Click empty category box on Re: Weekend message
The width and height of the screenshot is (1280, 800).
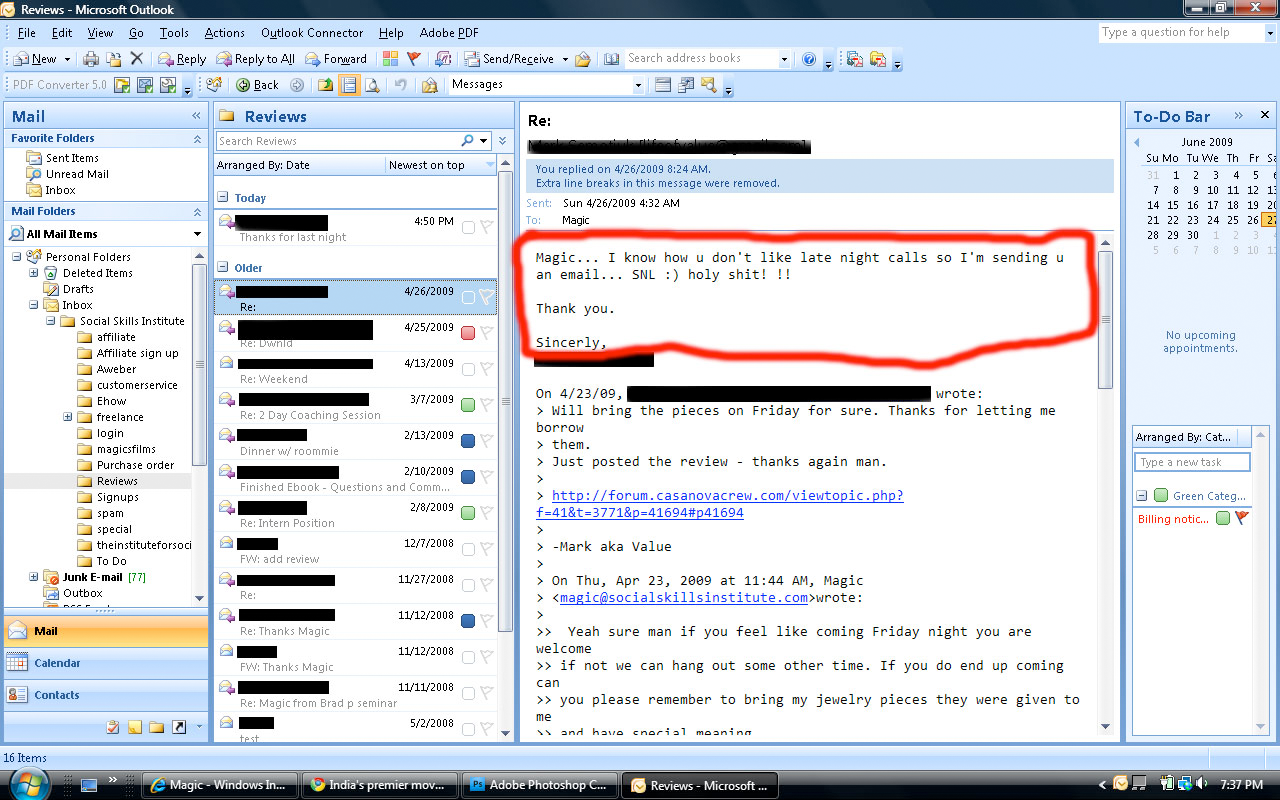click(x=468, y=369)
